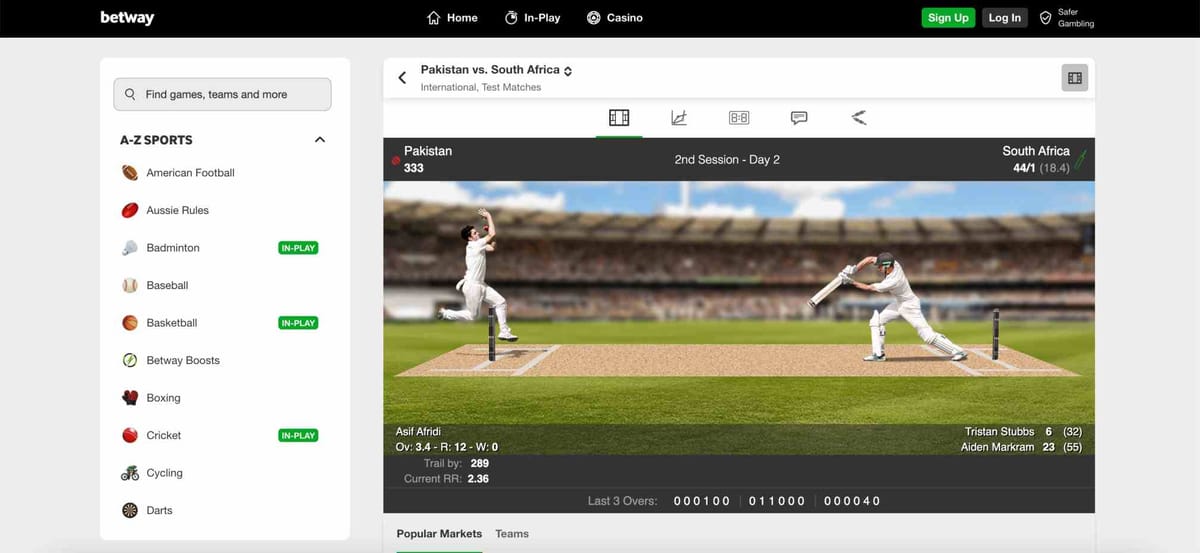This screenshot has height=553, width=1200.
Task: Click the Basketball icon
Action: (130, 323)
